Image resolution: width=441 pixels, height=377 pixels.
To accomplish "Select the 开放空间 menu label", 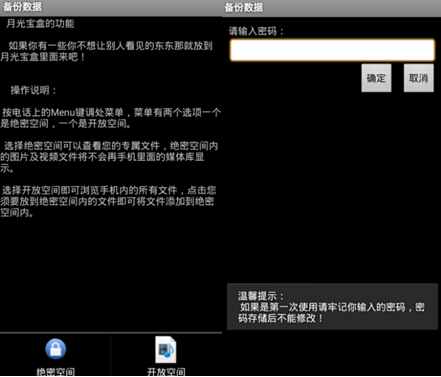I will click(x=166, y=372).
